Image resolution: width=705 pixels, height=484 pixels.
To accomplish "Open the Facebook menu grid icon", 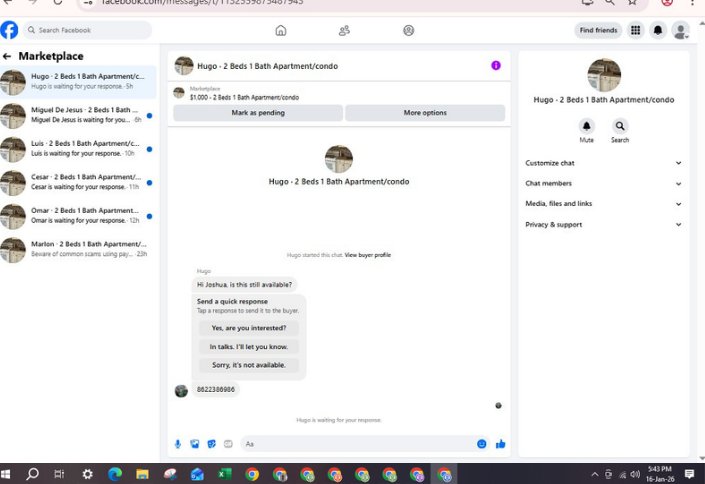I will coord(635,30).
